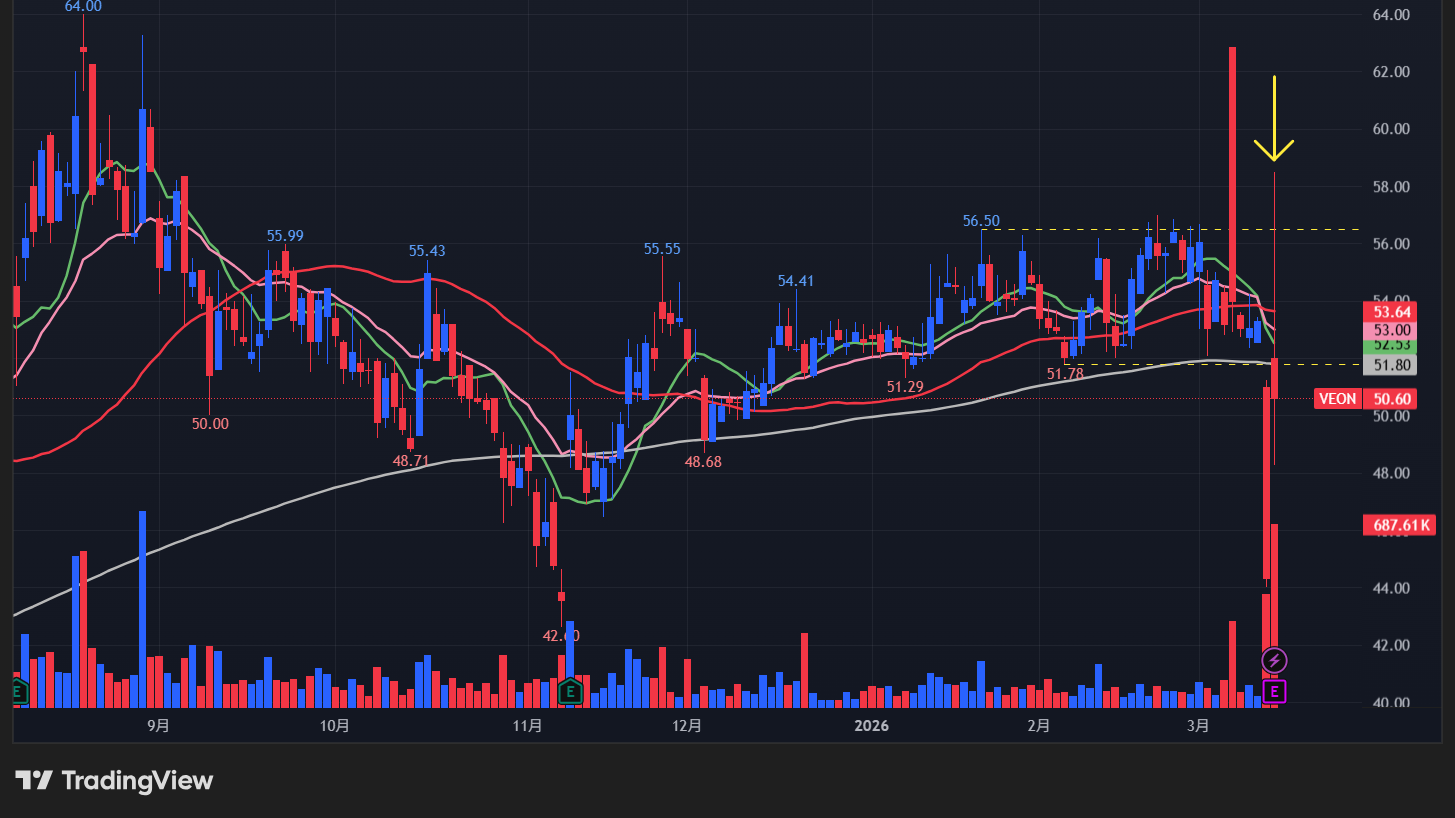The height and width of the screenshot is (818, 1455).
Task: Select the red VEON symbol flag on the price axis
Action: click(1338, 398)
